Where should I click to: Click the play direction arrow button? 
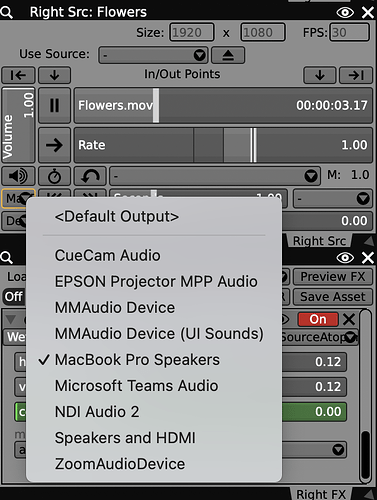pyautogui.click(x=54, y=145)
